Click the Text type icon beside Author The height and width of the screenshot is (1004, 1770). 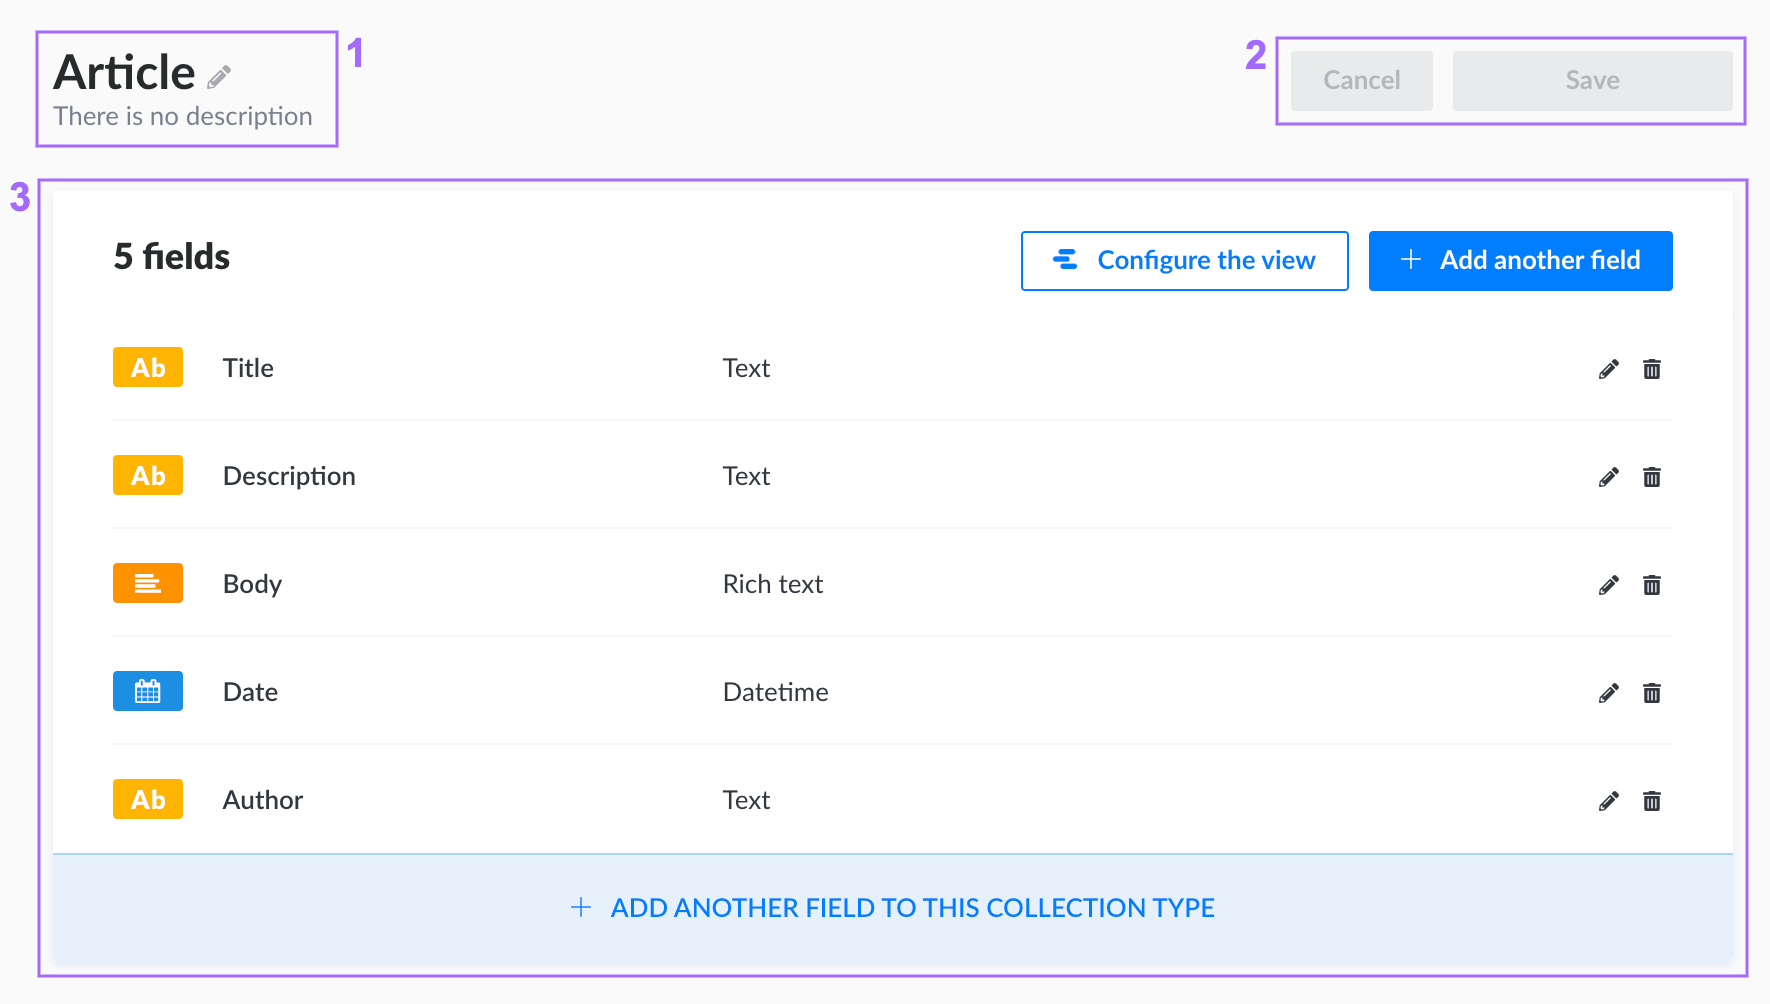click(147, 799)
